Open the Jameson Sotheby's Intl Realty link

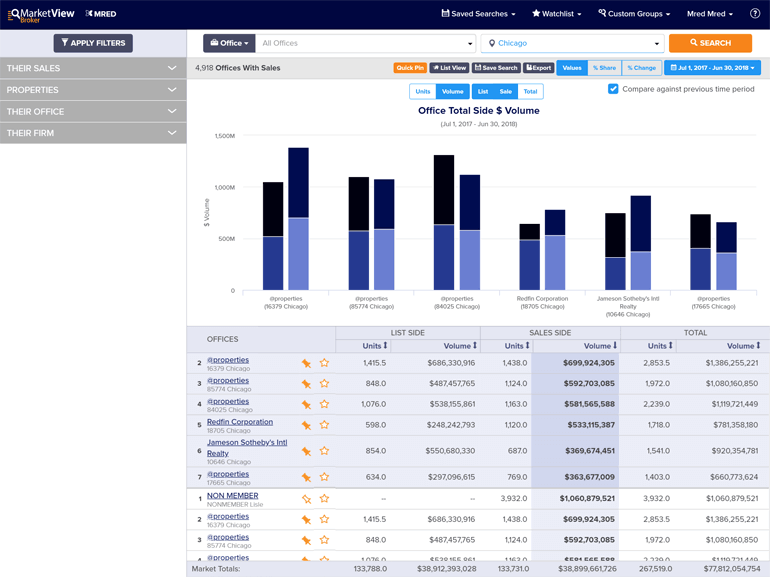(247, 448)
